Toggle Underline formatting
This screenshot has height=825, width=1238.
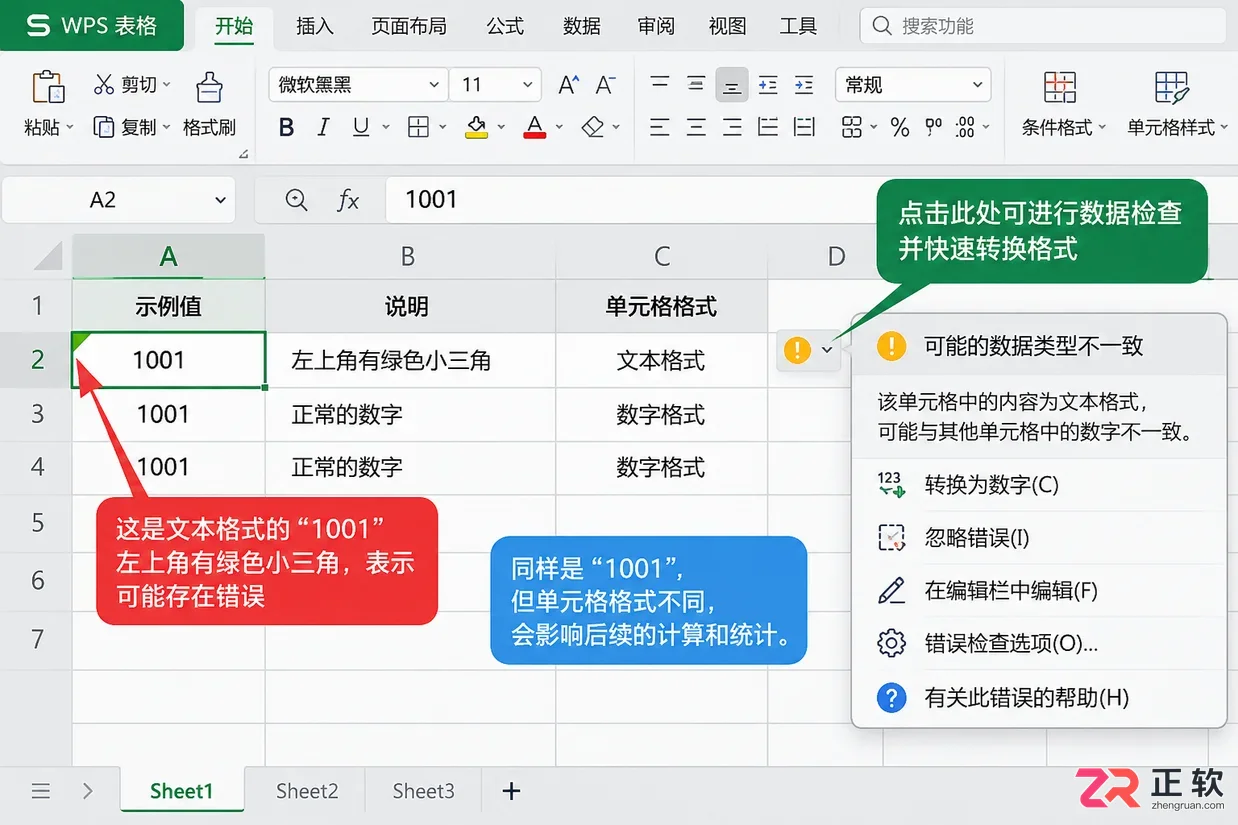(x=360, y=127)
